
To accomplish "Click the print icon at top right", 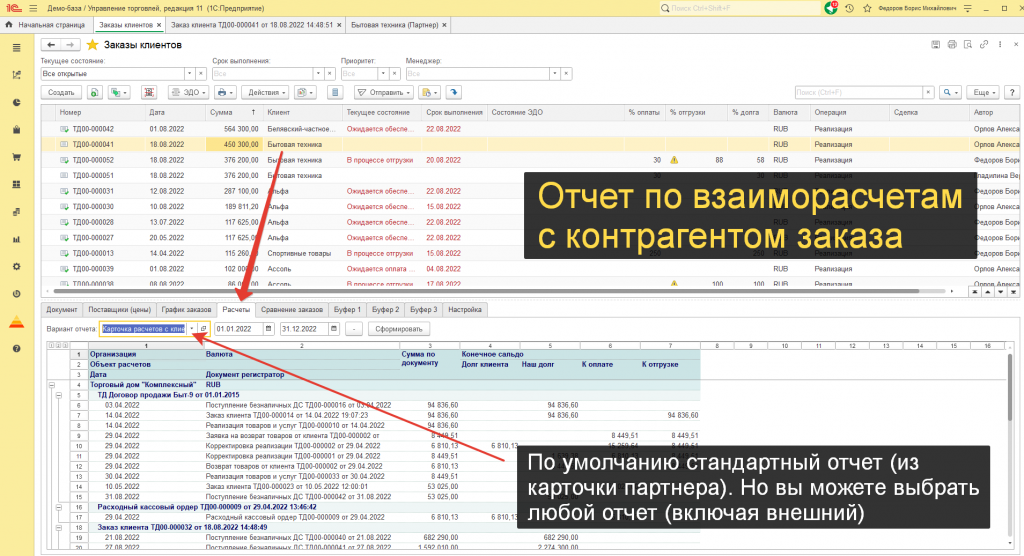I will pyautogui.click(x=952, y=44).
